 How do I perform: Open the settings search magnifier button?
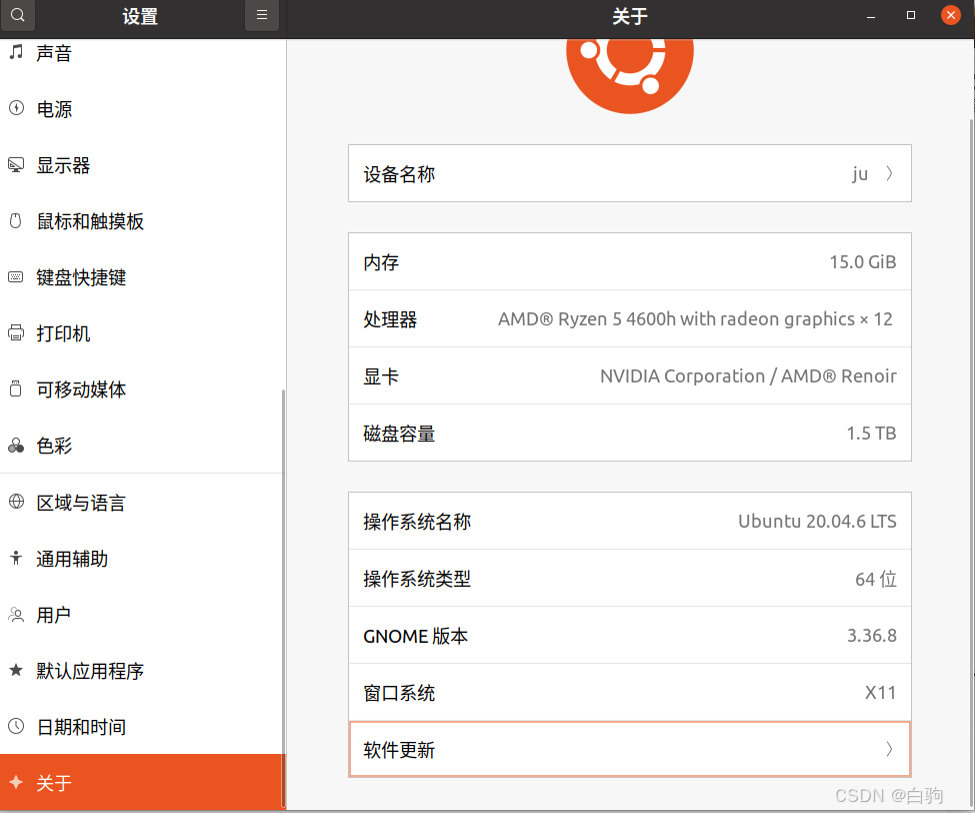[17, 15]
